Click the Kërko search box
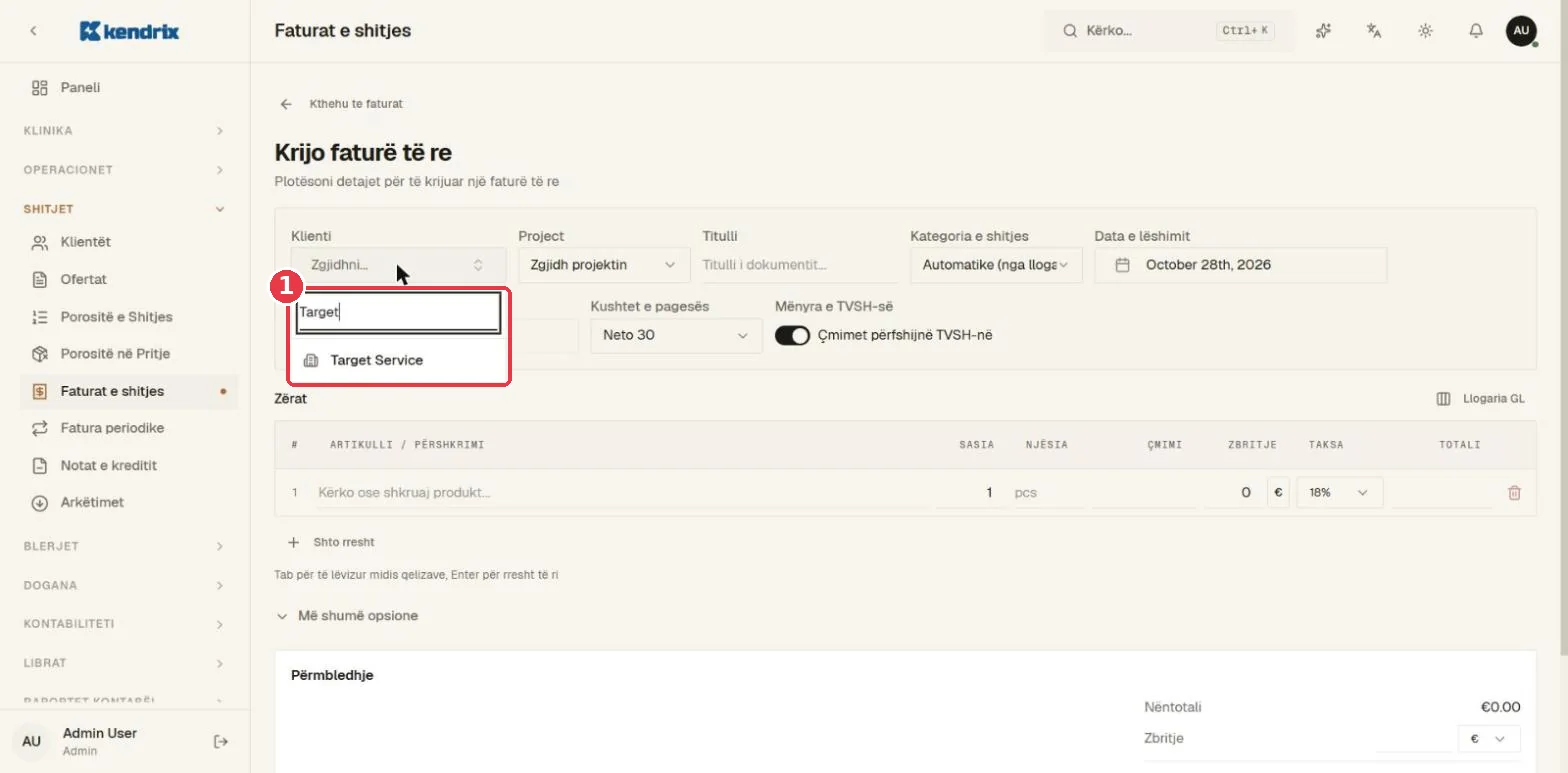 click(x=1167, y=31)
